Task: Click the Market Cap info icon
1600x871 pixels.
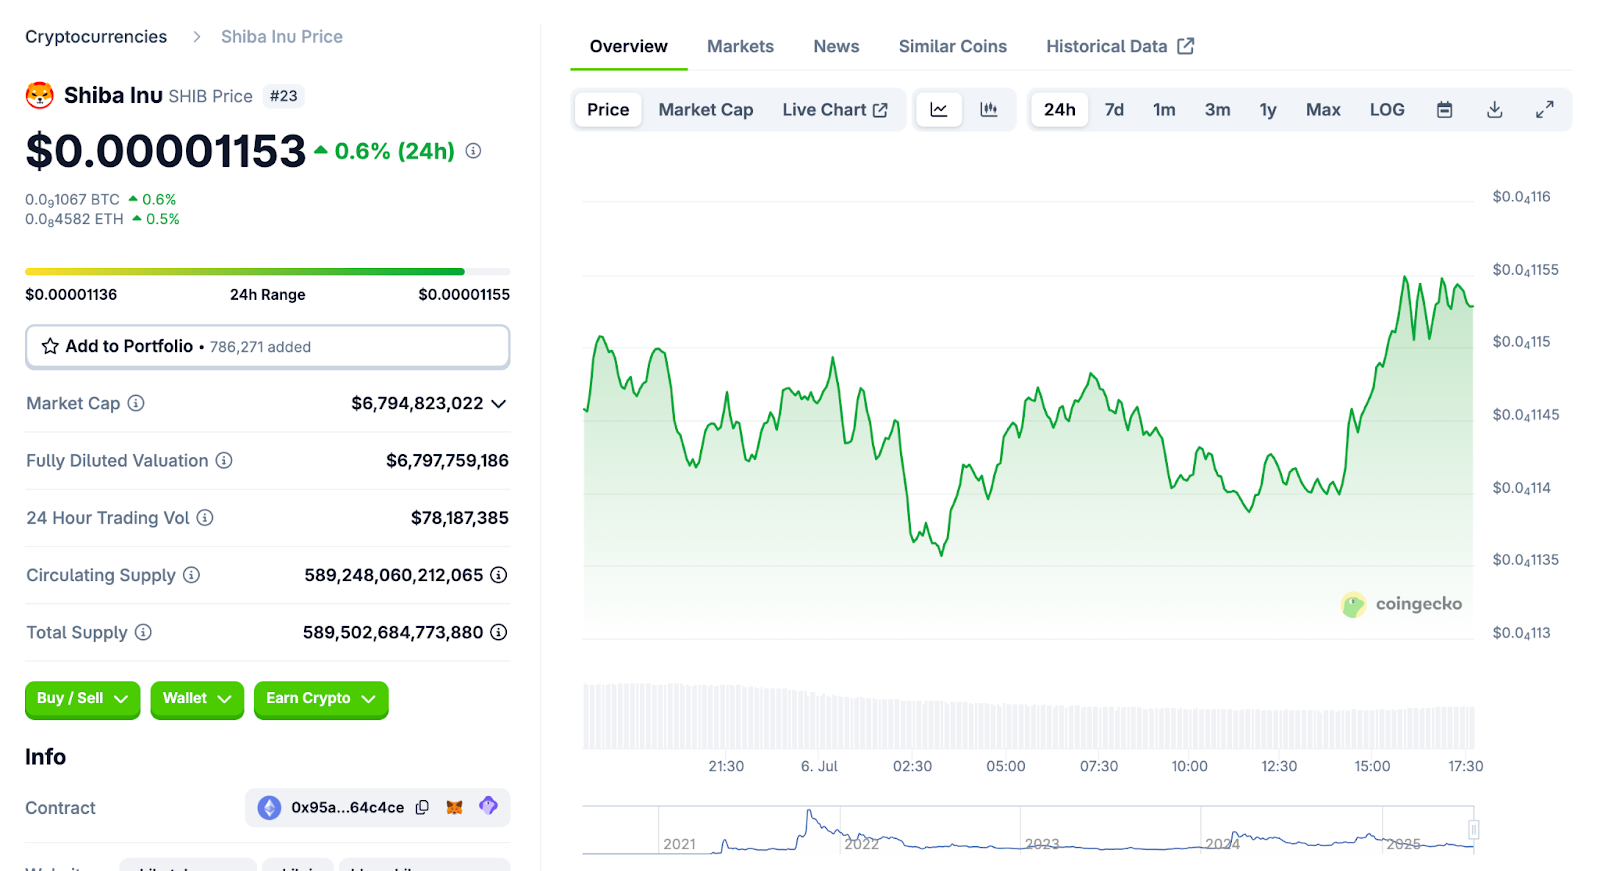Action: click(x=136, y=403)
